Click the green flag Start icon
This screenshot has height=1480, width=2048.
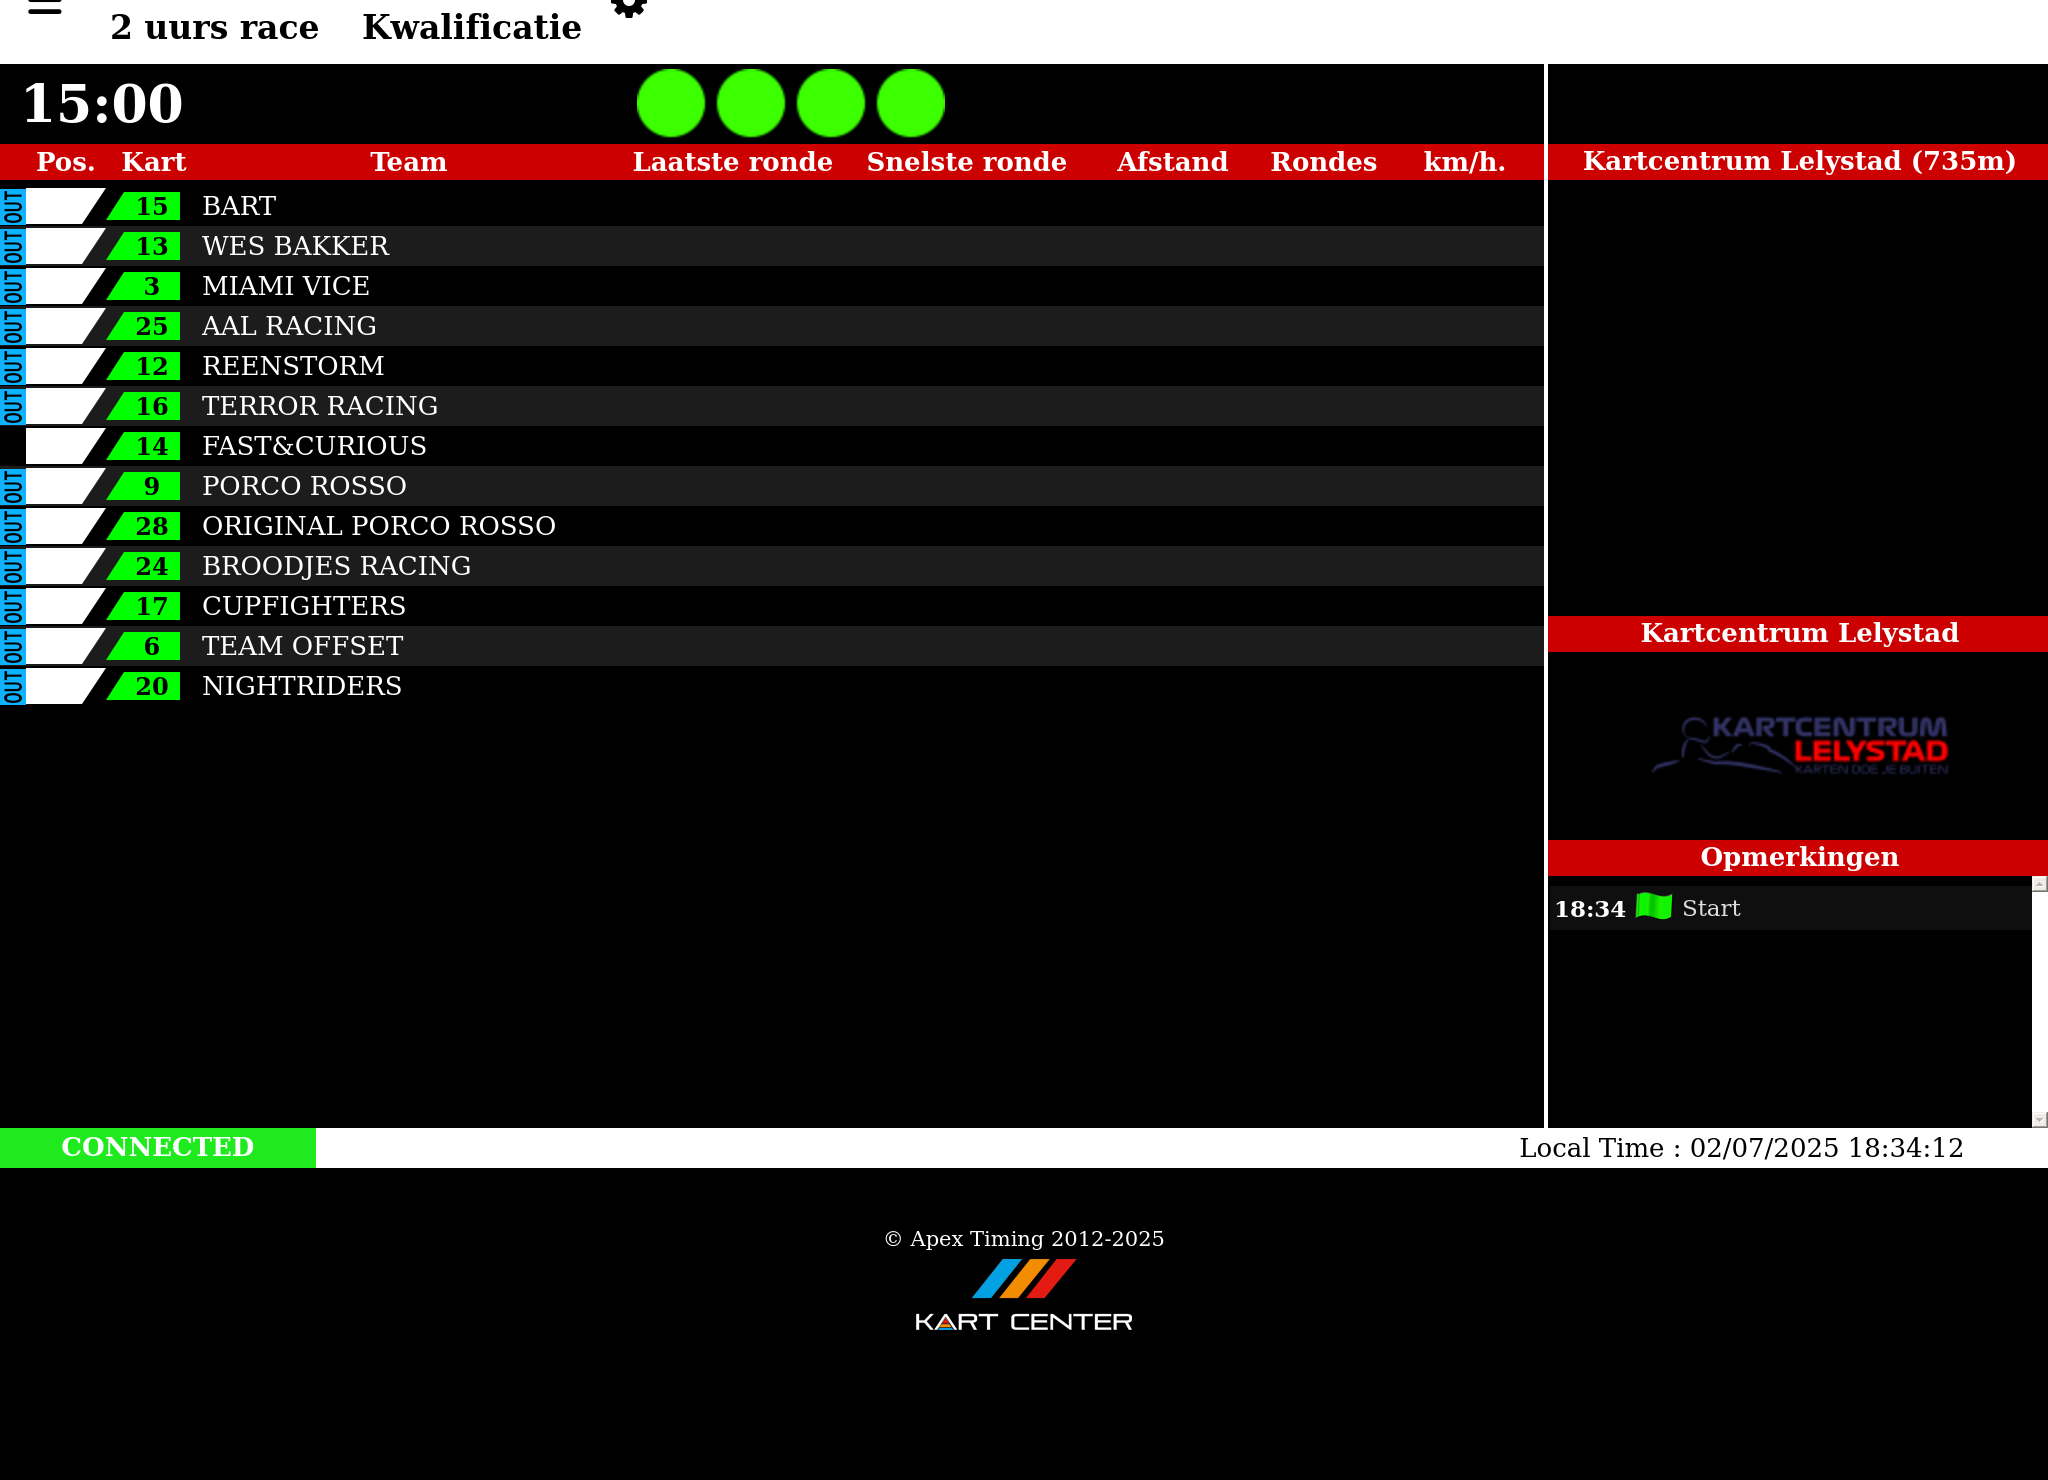(1653, 907)
